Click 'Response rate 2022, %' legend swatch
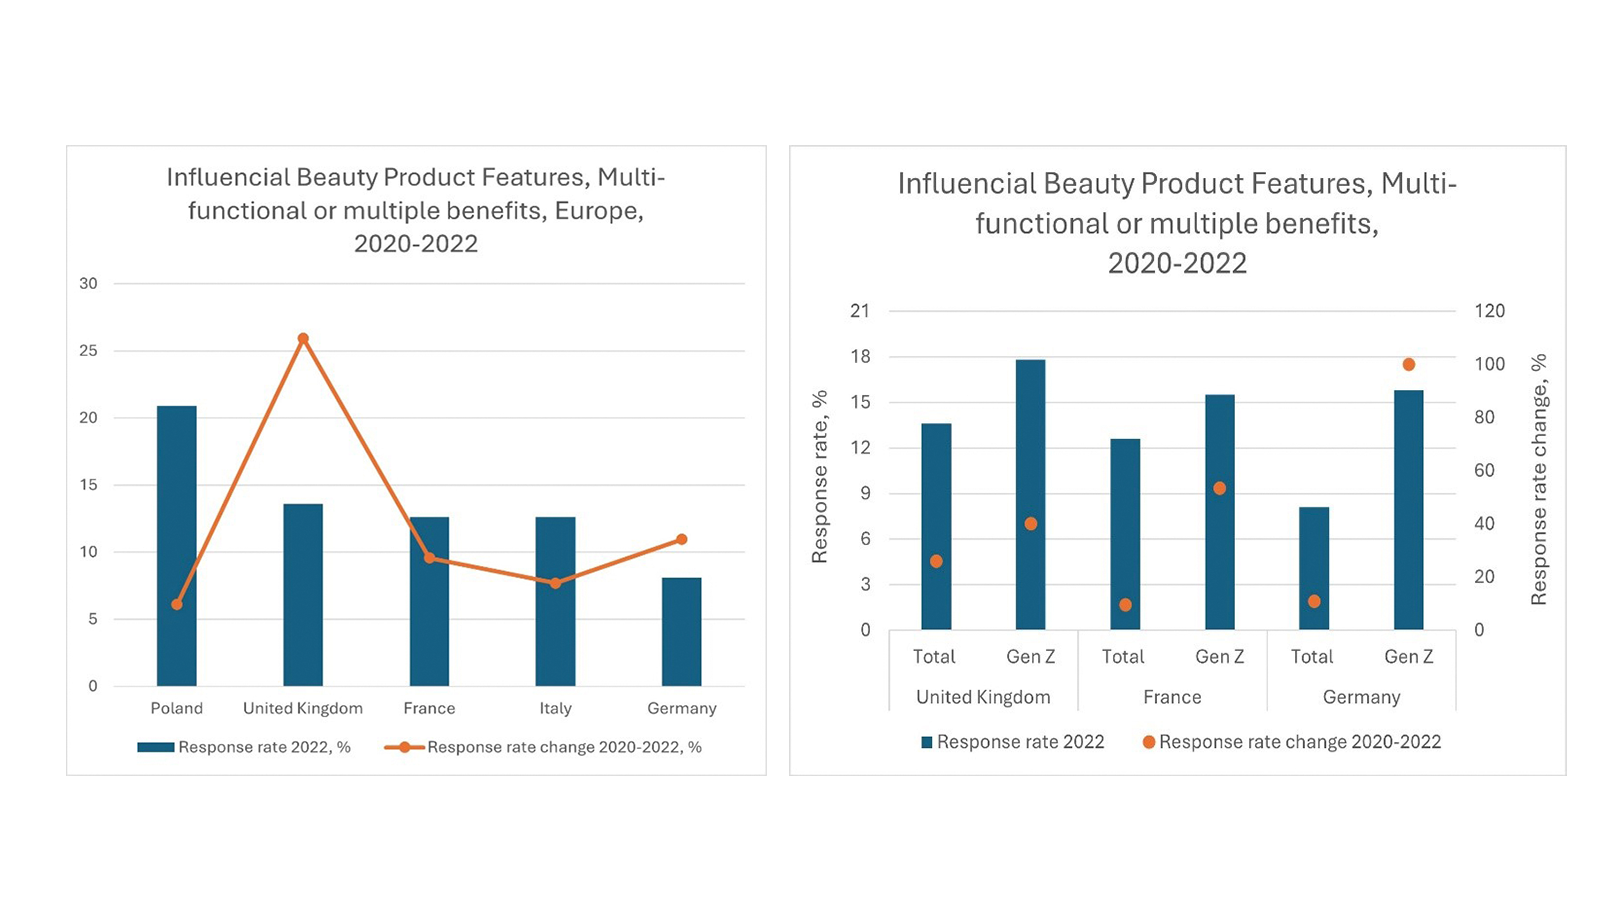 tap(156, 747)
